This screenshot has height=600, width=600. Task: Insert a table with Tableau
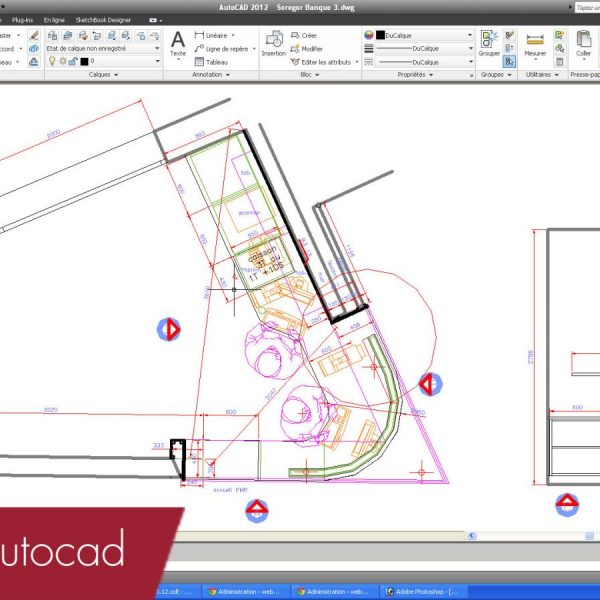point(215,61)
